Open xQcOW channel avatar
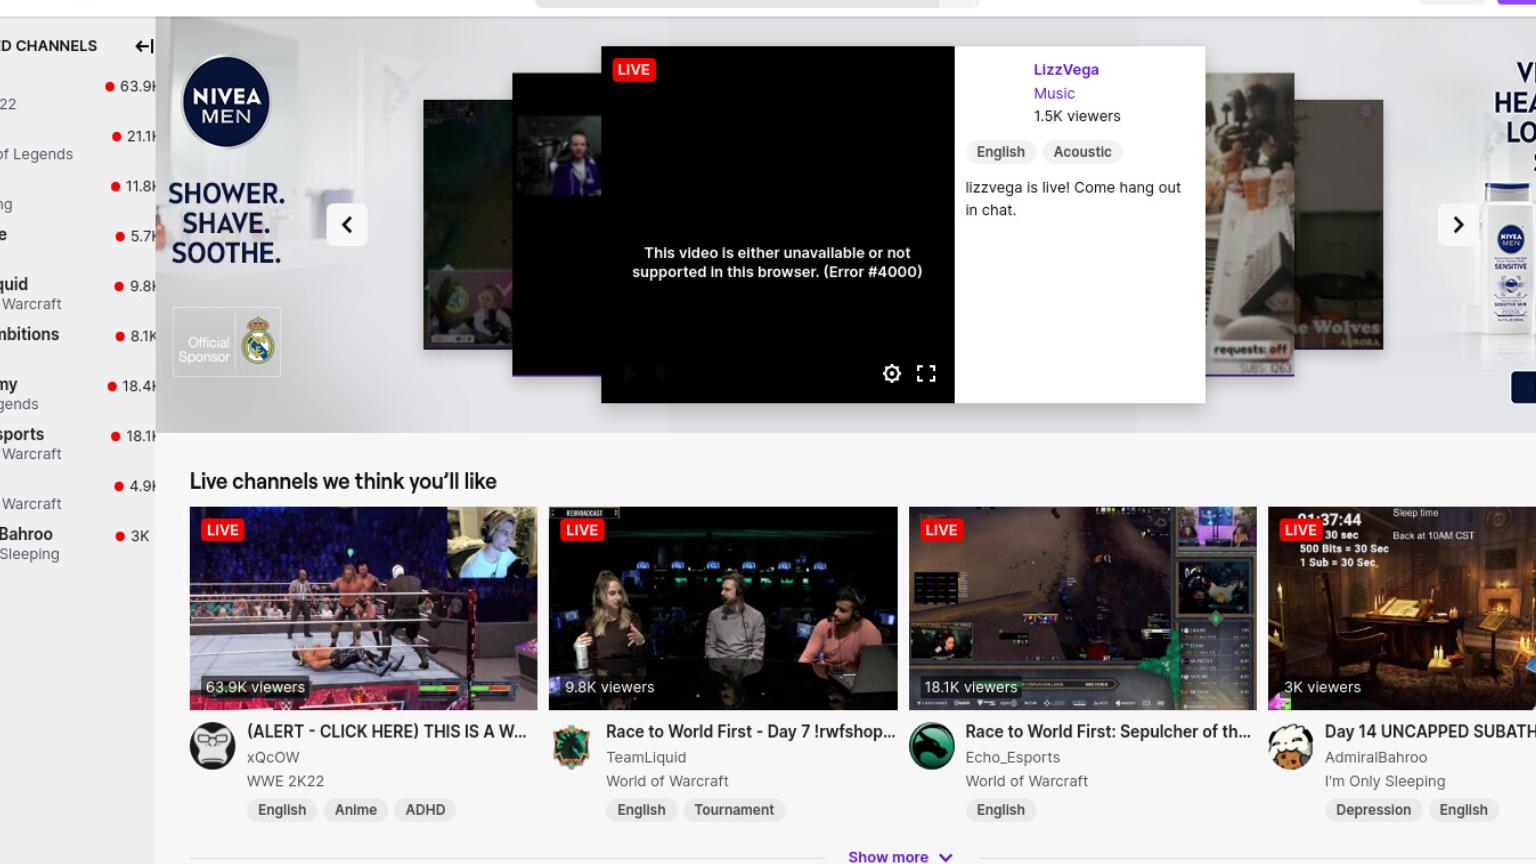 213,746
